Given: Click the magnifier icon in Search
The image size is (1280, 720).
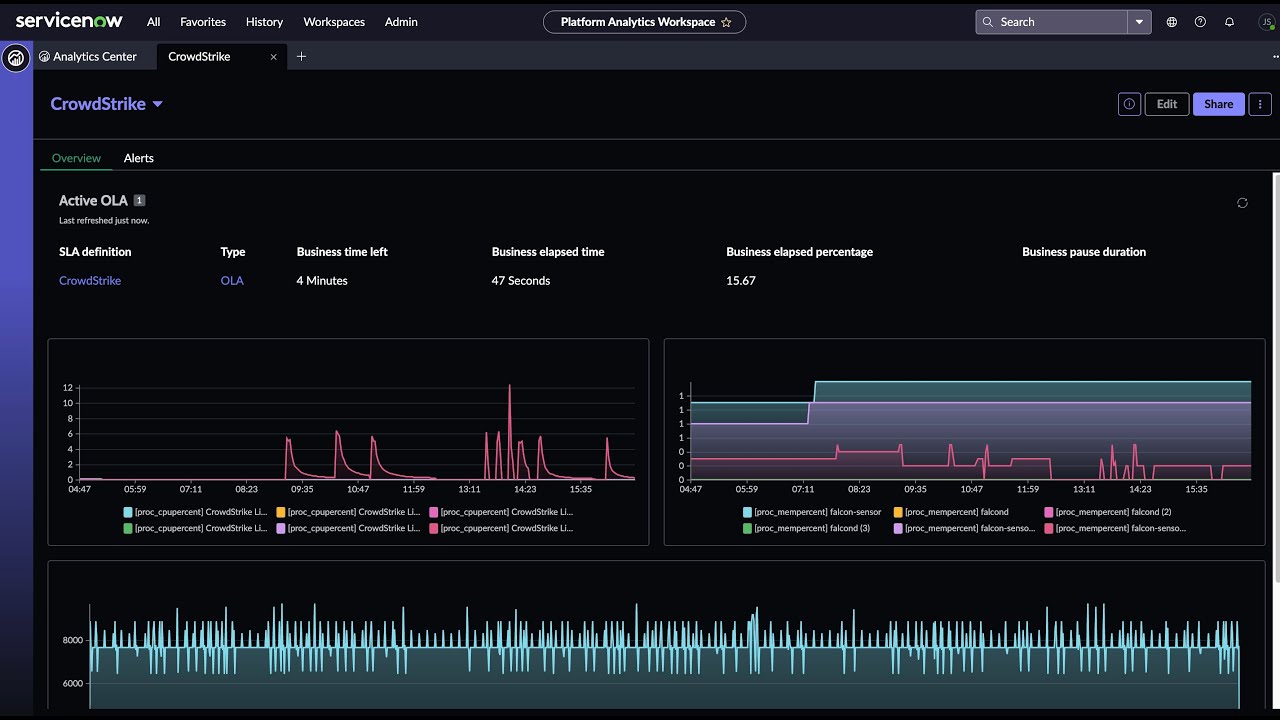Looking at the screenshot, I should (989, 22).
